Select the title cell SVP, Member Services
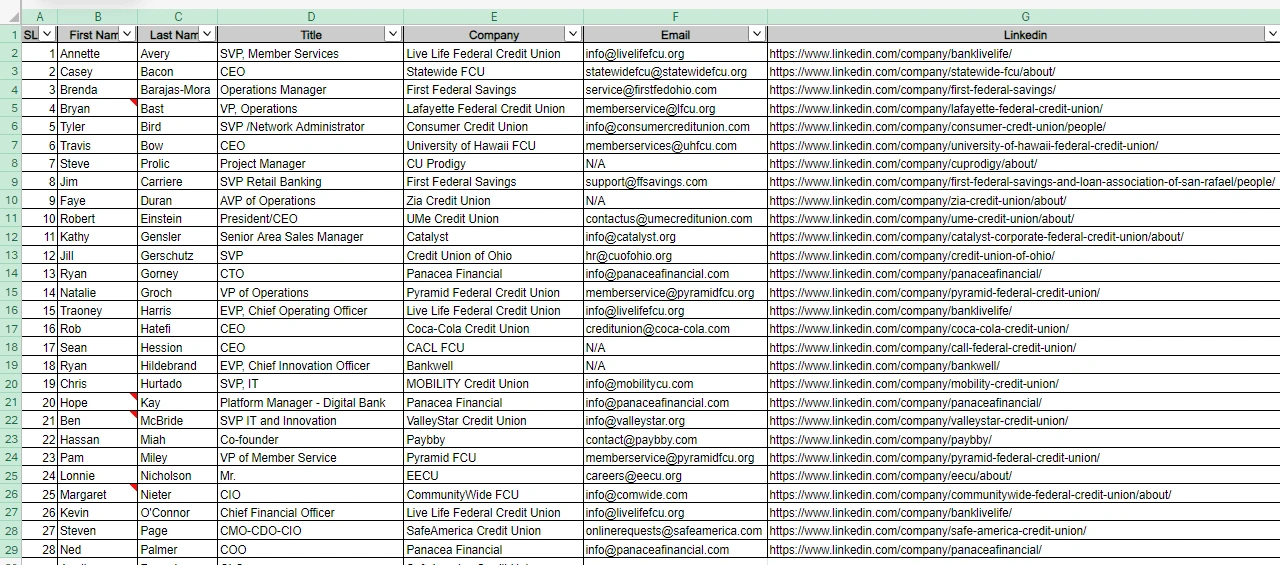Image resolution: width=1280 pixels, height=565 pixels. point(311,53)
